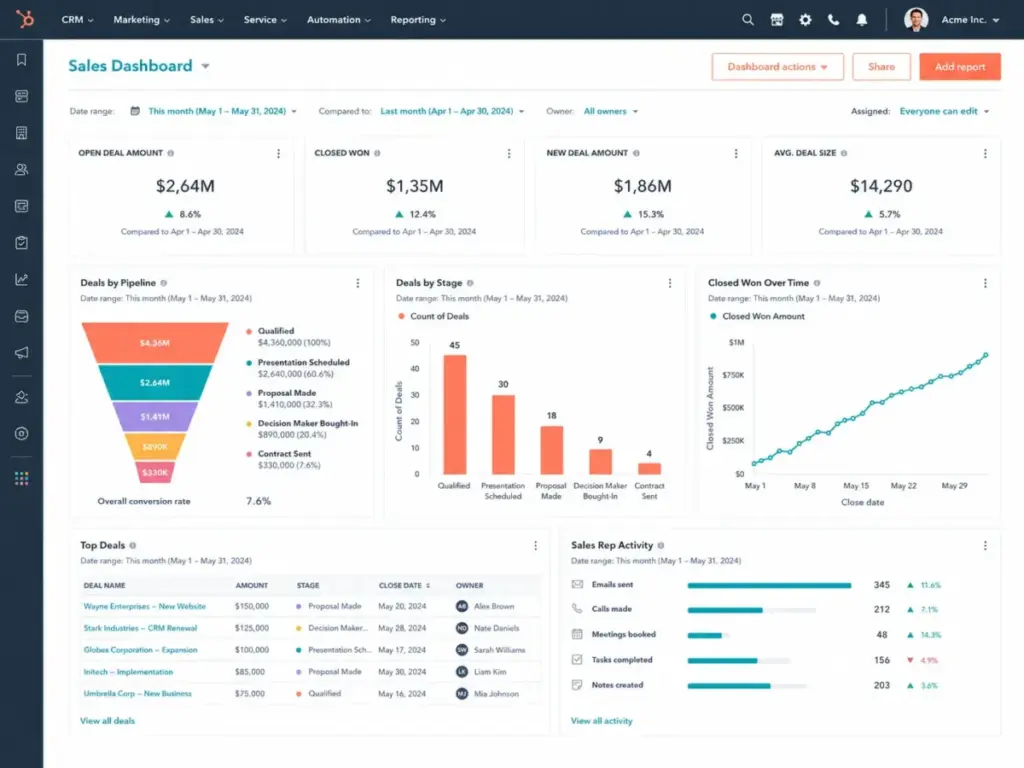Click the nine-dot grid icon in the sidebar
Screen dimensions: 1024x768
click(x=22, y=479)
